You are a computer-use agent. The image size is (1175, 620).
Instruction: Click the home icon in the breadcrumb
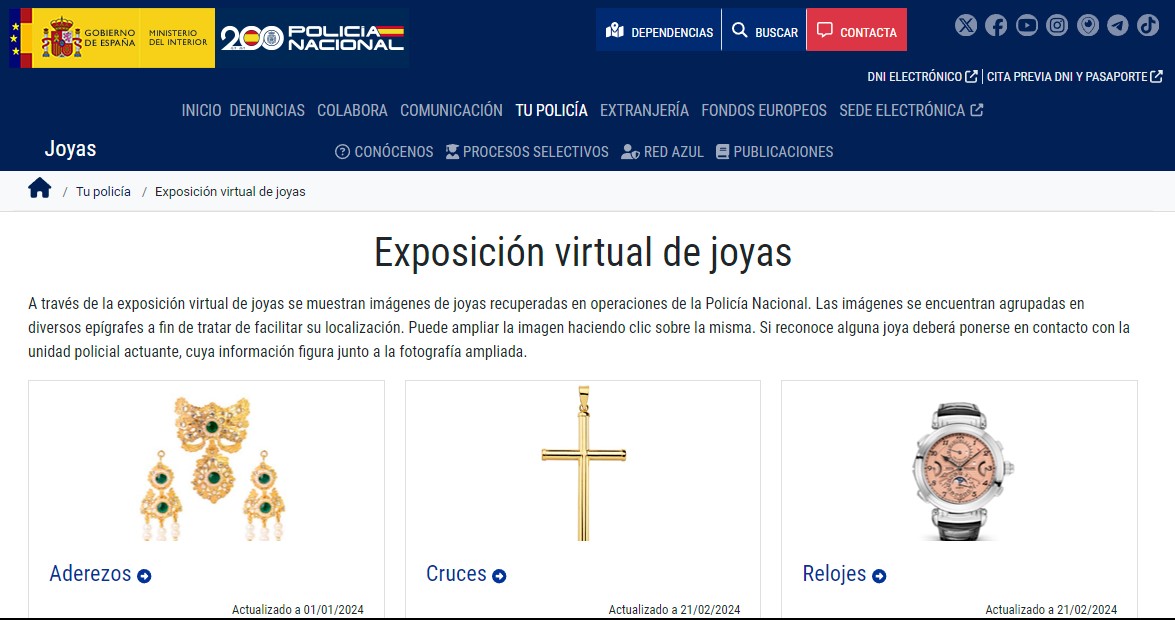pos(39,189)
